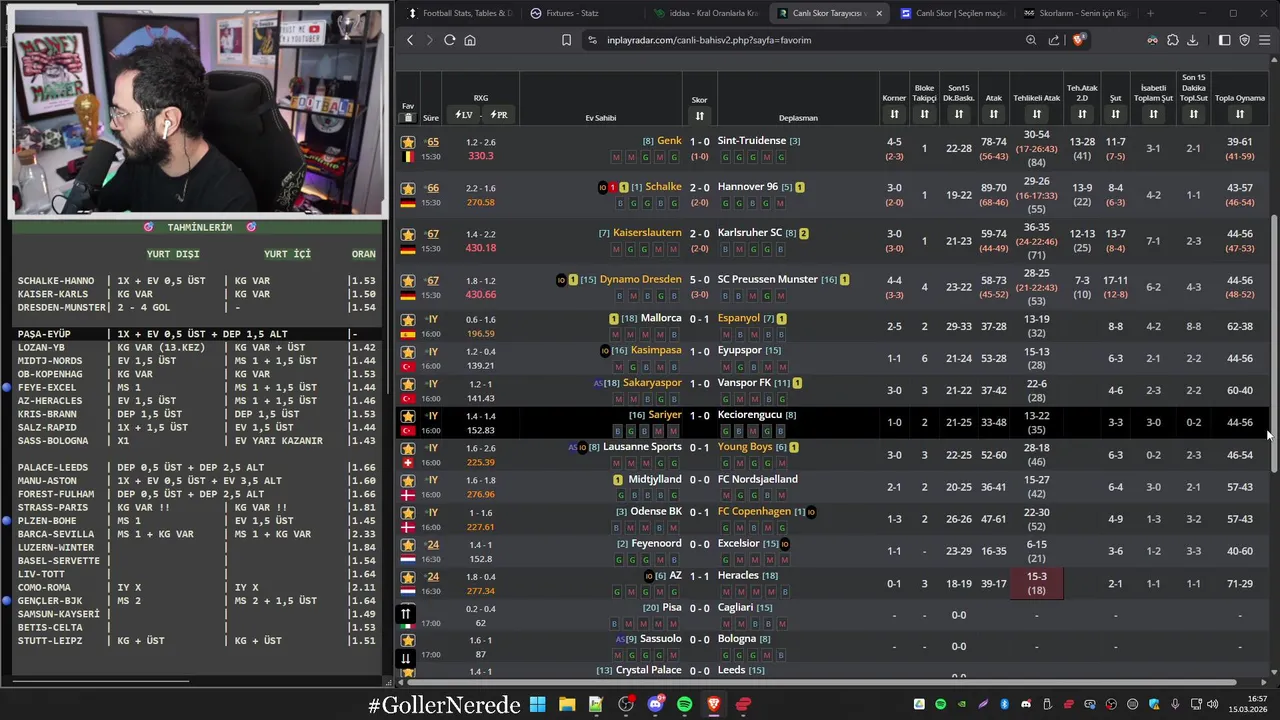Open File Explorer from the taskbar
1280x720 pixels.
(x=567, y=704)
